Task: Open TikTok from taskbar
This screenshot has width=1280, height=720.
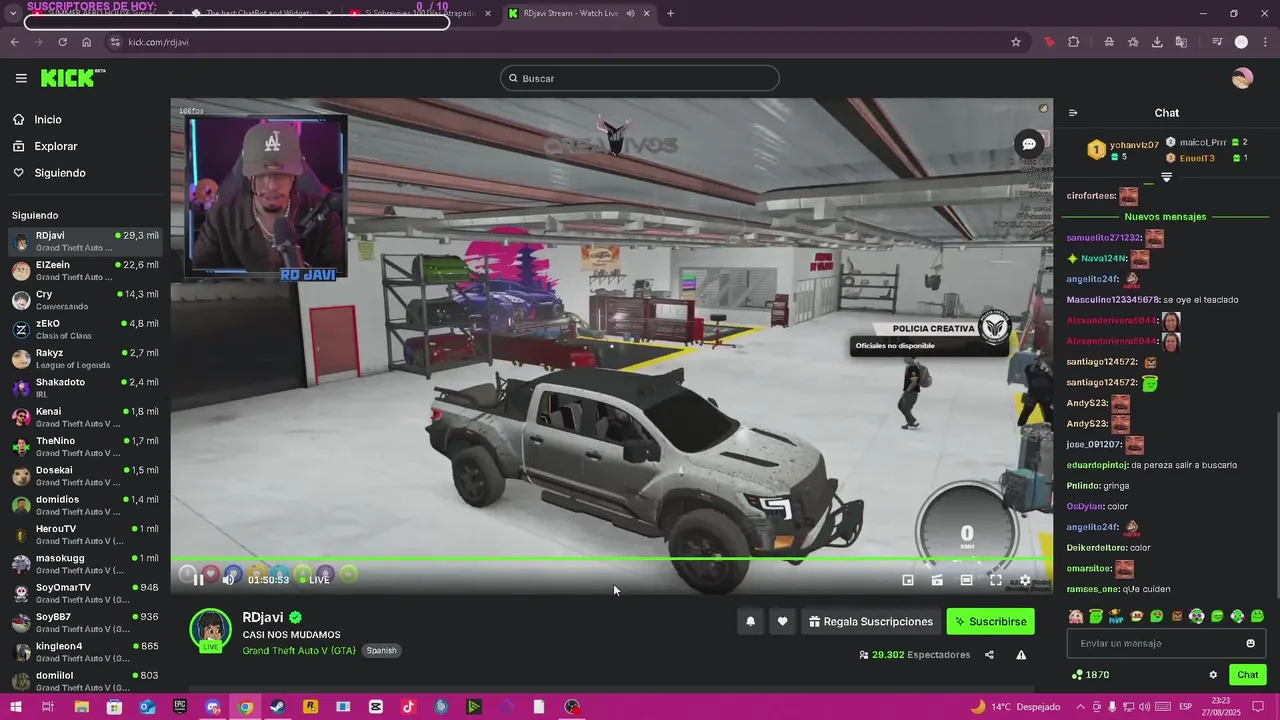Action: coord(408,707)
